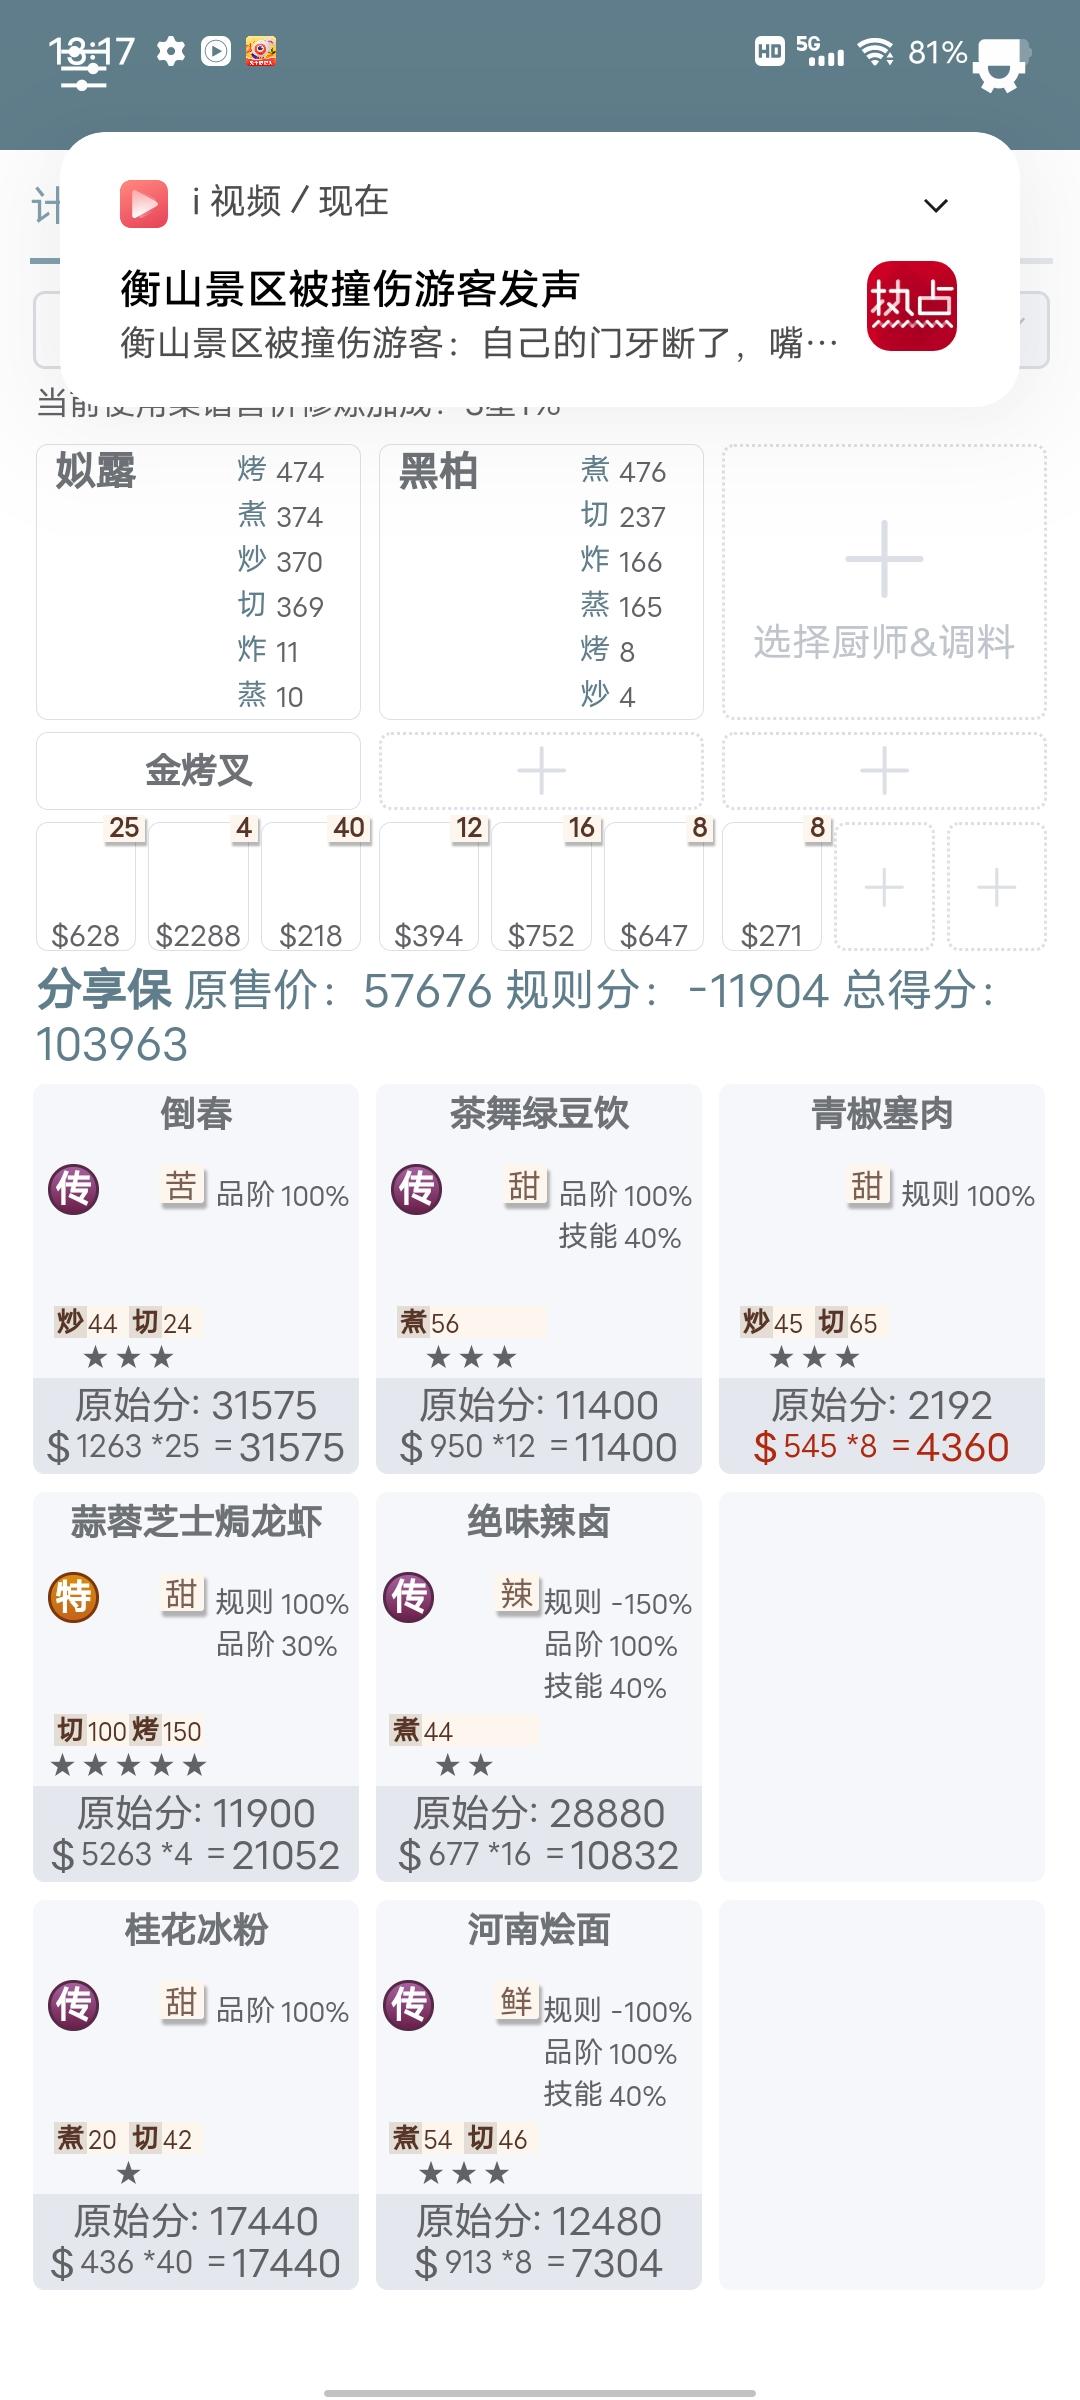Image resolution: width=1080 pixels, height=2400 pixels.
Task: Tap the 传 badge on 桂花冰粉 card
Action: tap(74, 2005)
